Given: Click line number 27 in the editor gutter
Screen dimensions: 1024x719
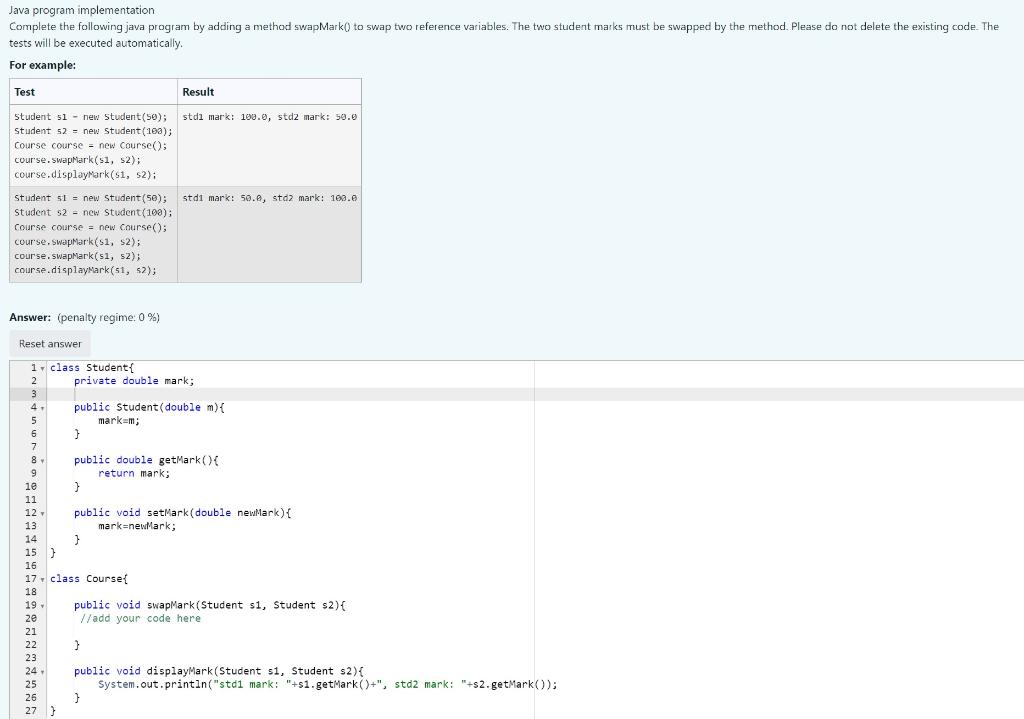Looking at the screenshot, I should click(31, 711).
